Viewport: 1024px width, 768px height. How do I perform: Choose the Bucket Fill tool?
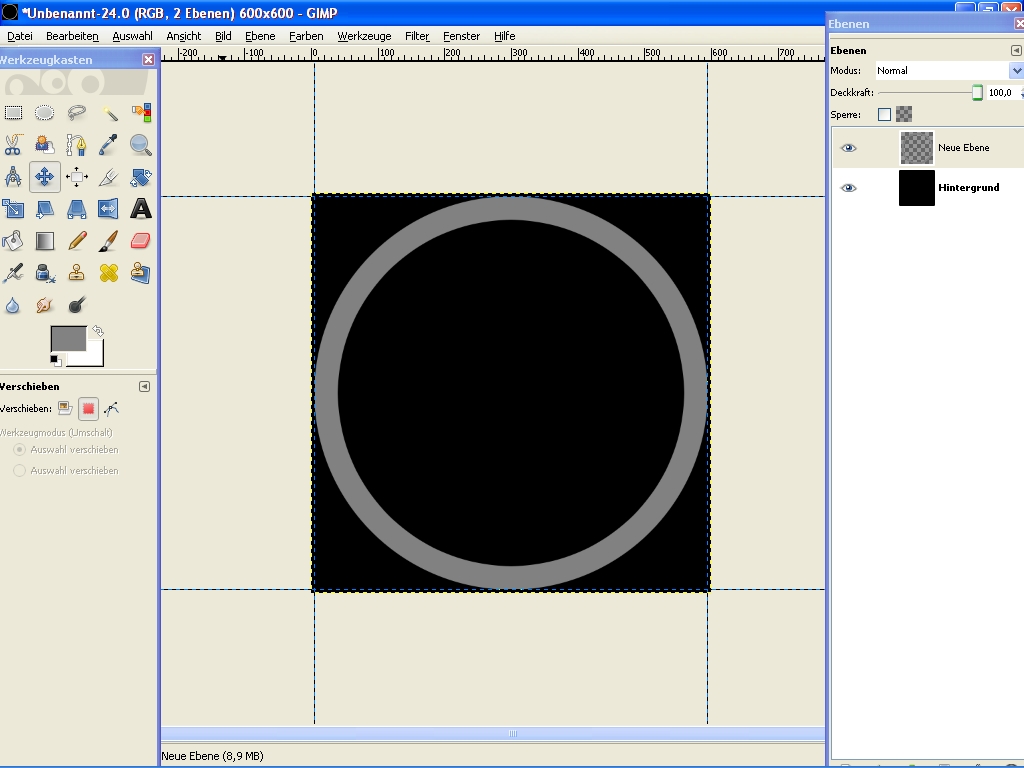tap(13, 241)
